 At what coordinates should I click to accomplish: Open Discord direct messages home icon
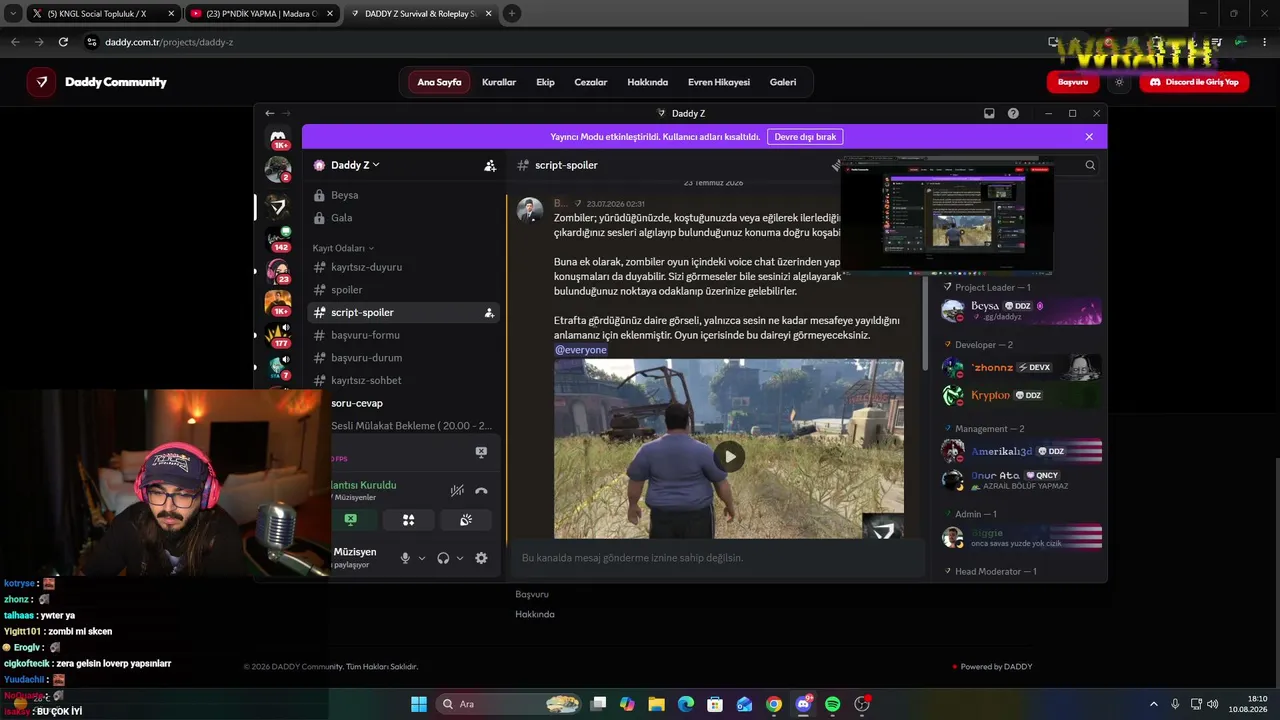point(278,137)
